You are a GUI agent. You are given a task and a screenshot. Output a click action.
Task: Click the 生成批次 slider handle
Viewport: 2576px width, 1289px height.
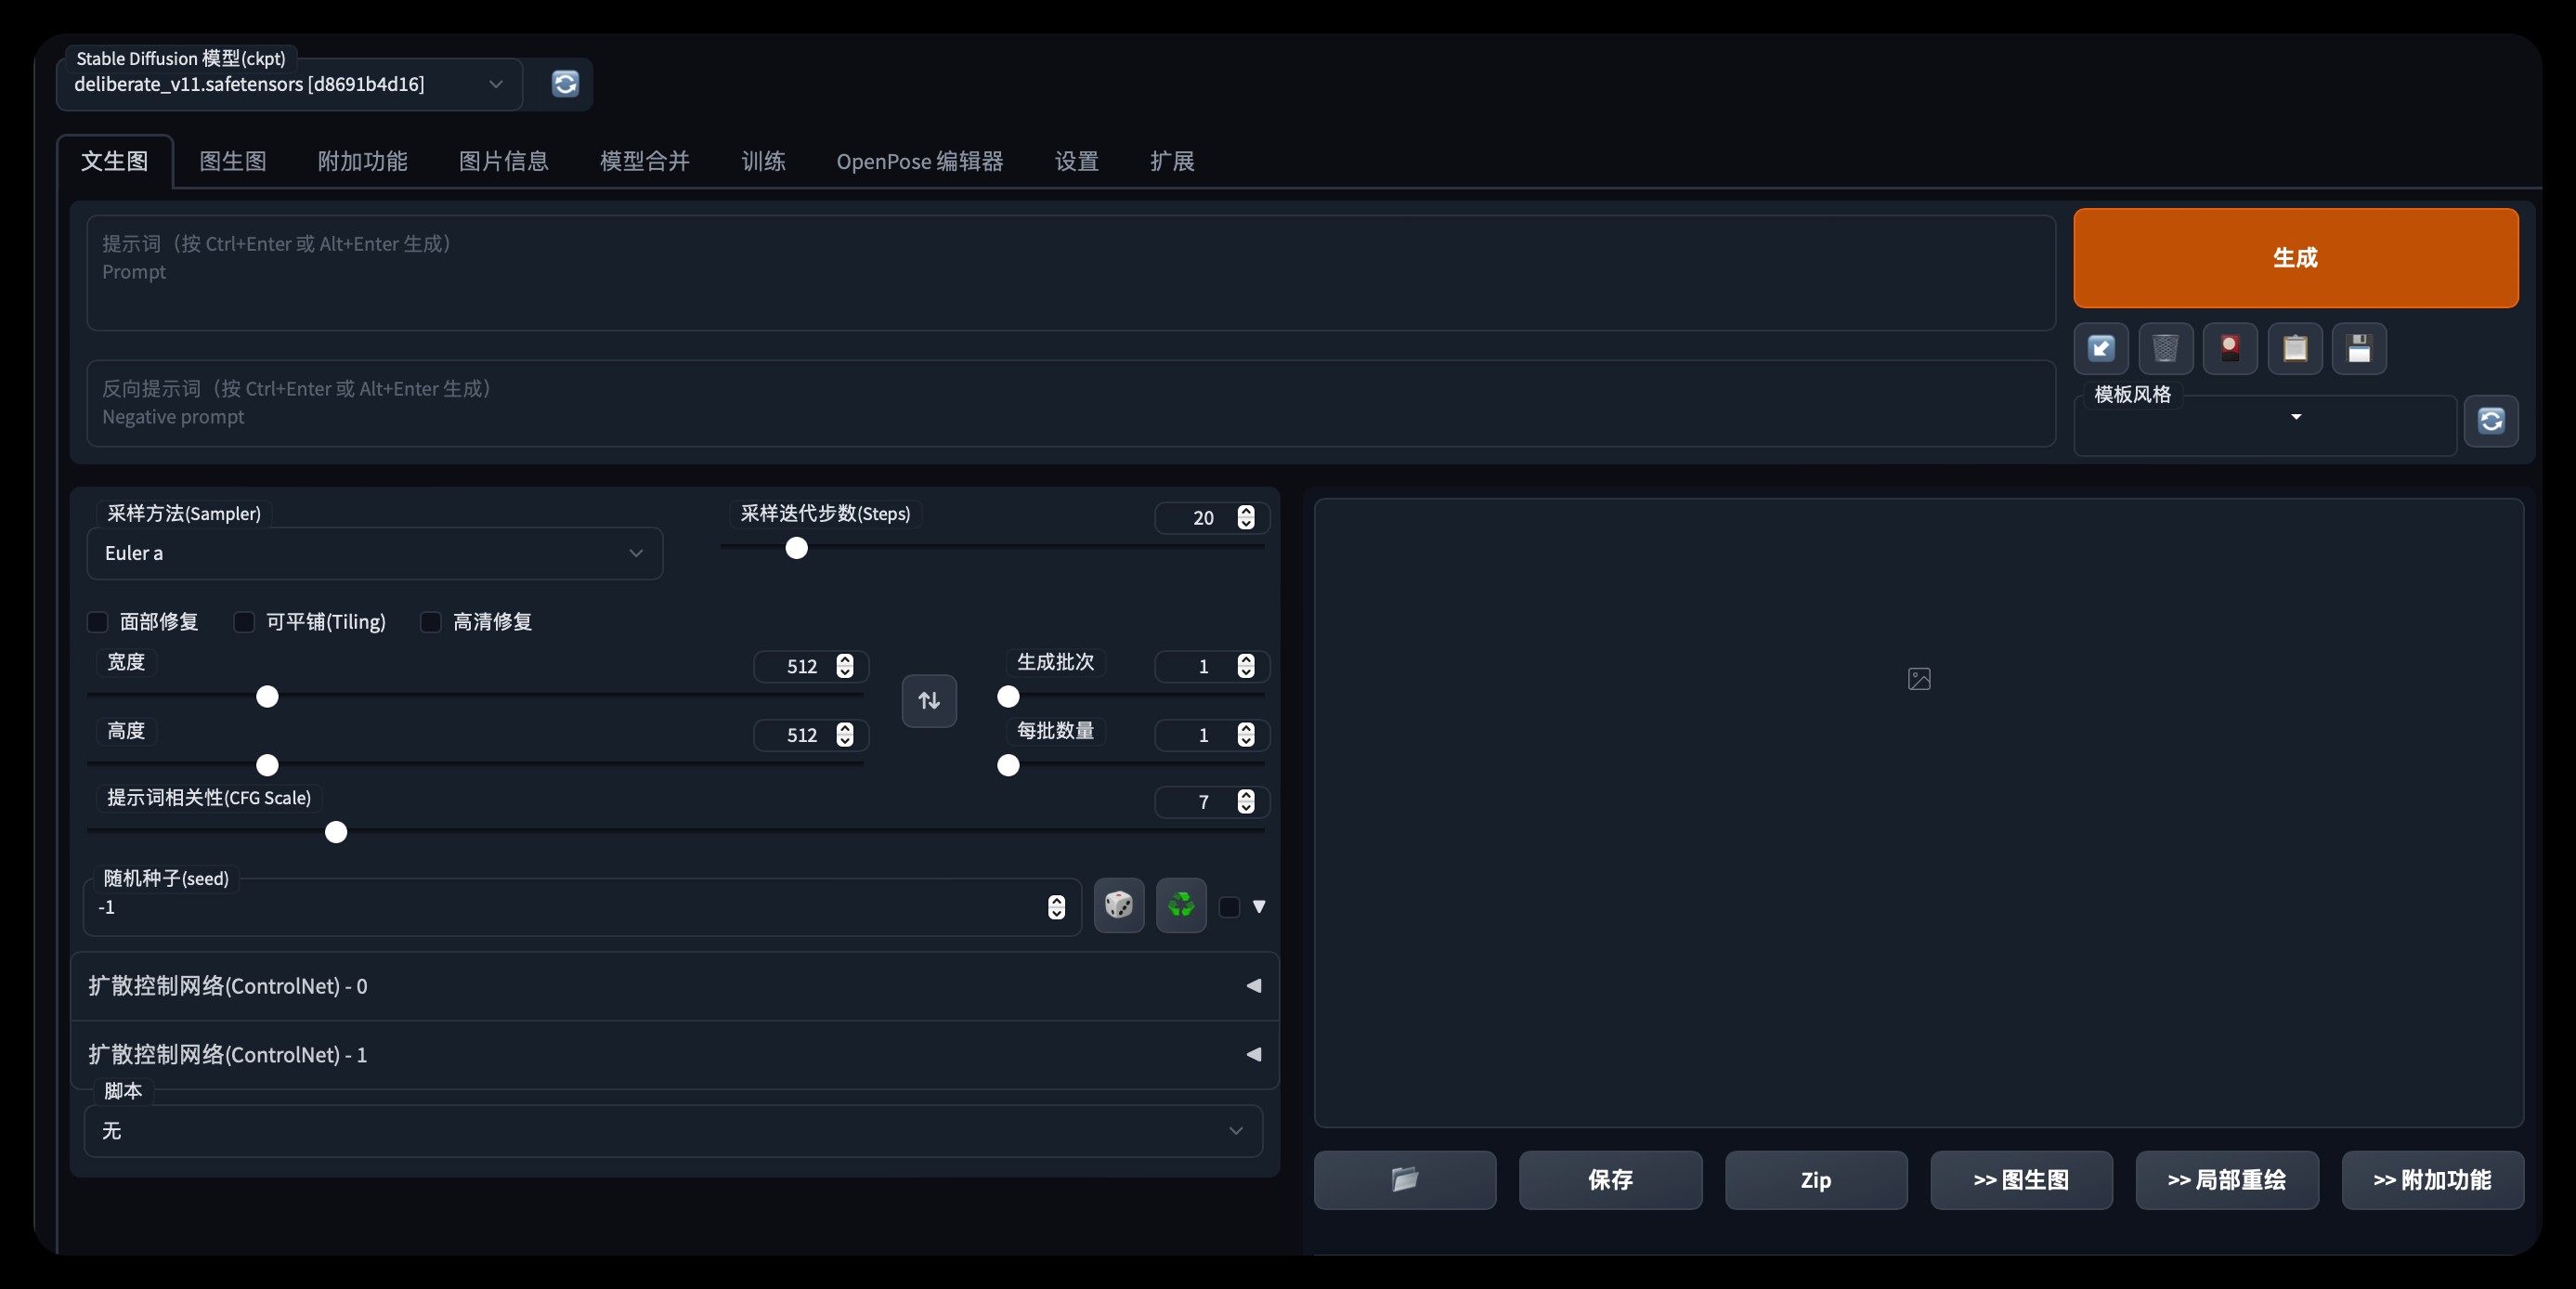click(x=1008, y=696)
